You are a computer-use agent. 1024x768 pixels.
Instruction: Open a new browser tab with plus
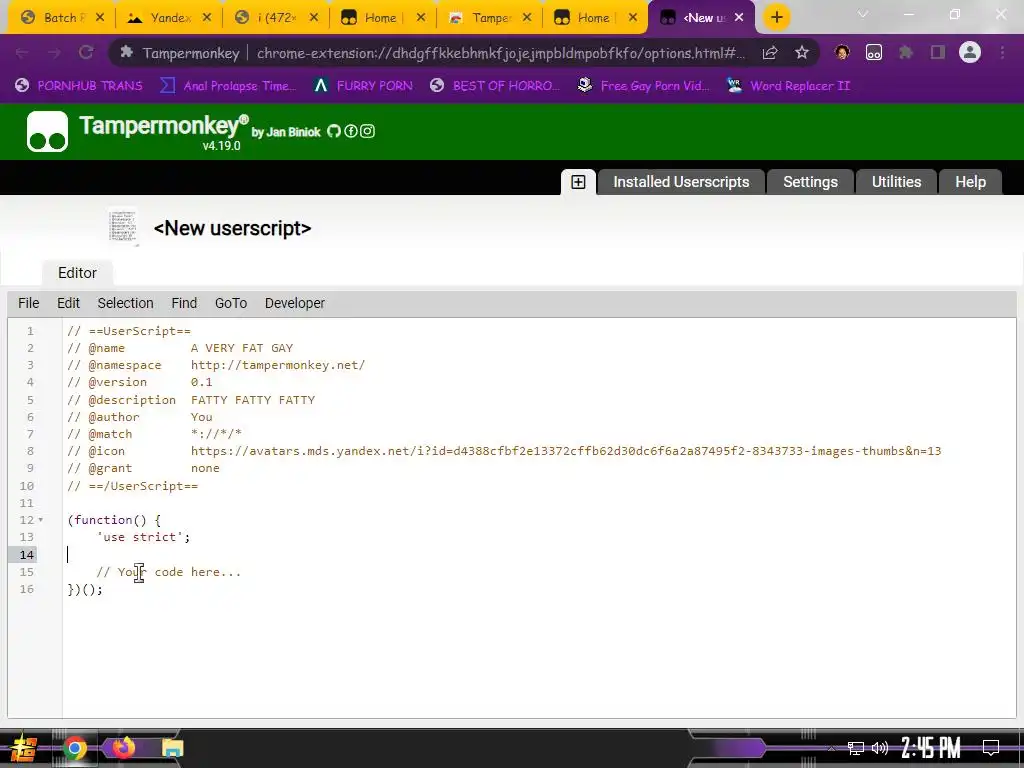tap(776, 18)
